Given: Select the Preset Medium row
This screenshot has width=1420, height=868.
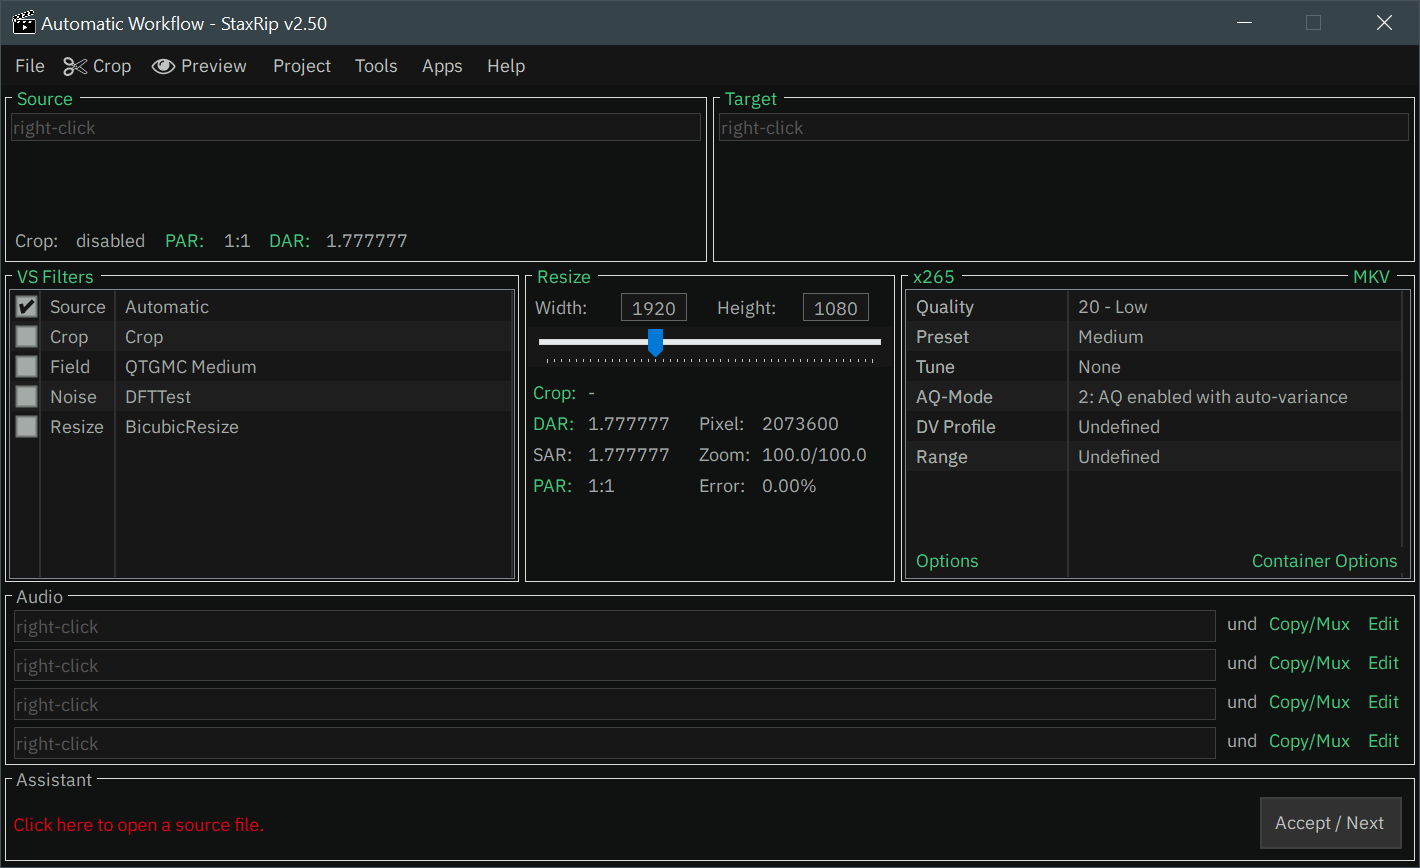Looking at the screenshot, I should [x=1153, y=337].
